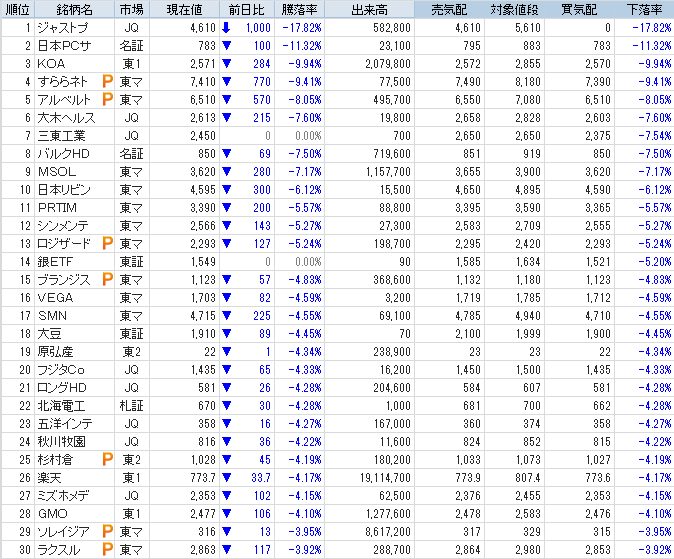This screenshot has width=674, height=559.
Task: Click ask price 2,100 in 大豆 row
Action: [x=468, y=334]
